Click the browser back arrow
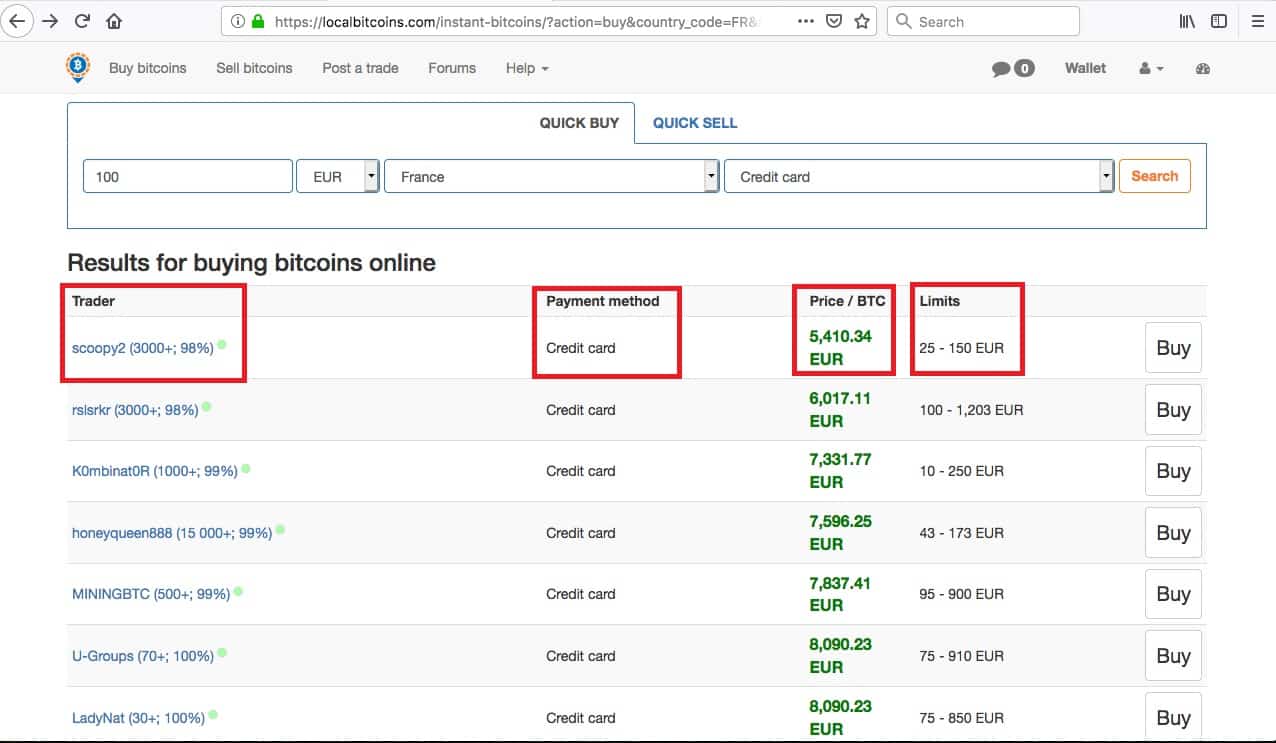Viewport: 1276px width, 743px height. tap(18, 21)
